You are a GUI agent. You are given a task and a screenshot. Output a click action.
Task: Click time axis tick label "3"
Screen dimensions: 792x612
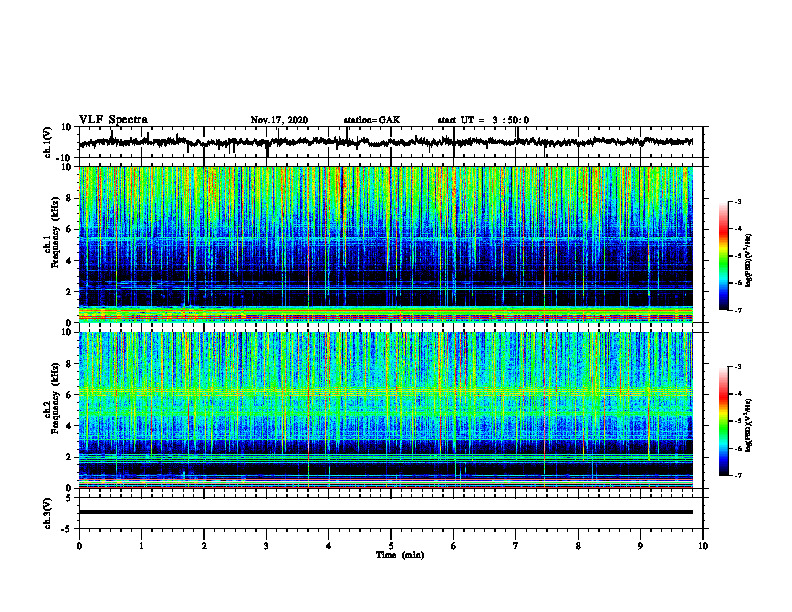[266, 546]
